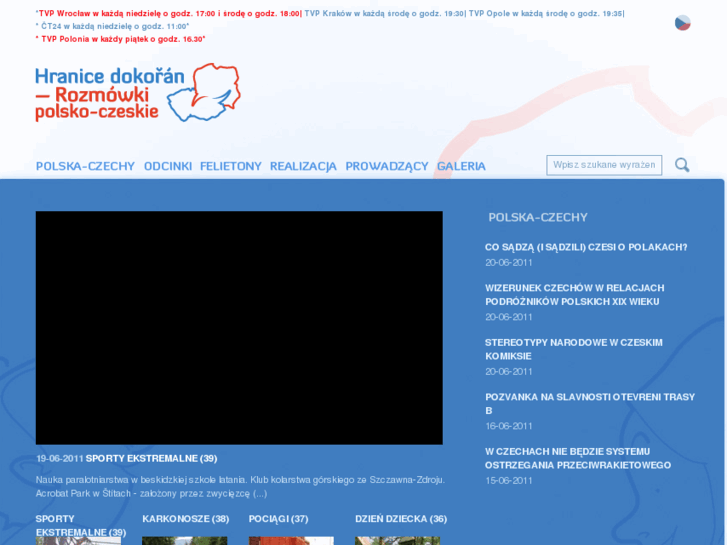
Task: Open the POLSKA-CZECHY menu item
Action: coord(85,166)
